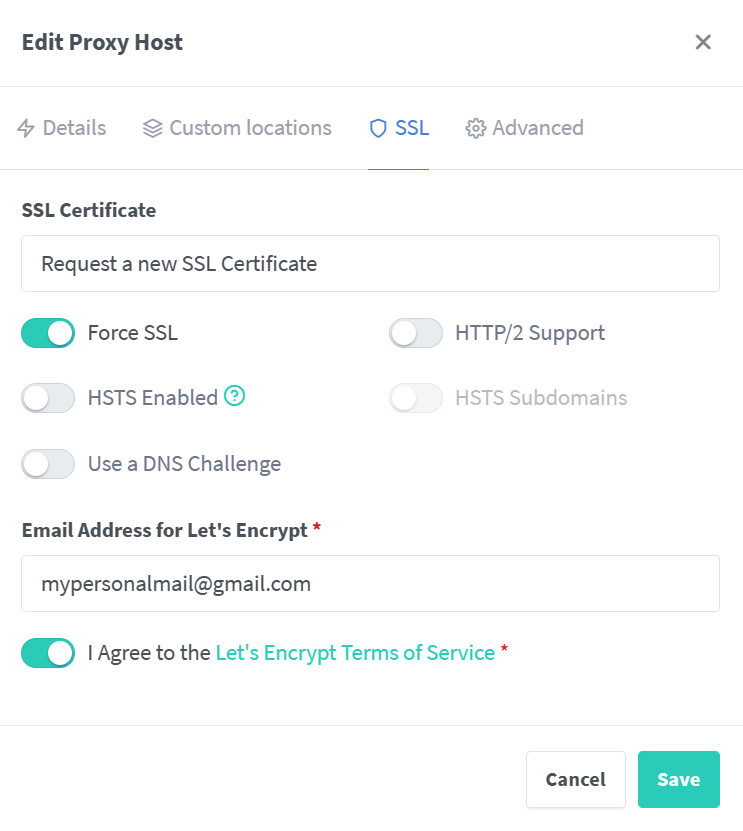Enable Use a DNS Challenge
The image size is (743, 831).
coord(48,464)
